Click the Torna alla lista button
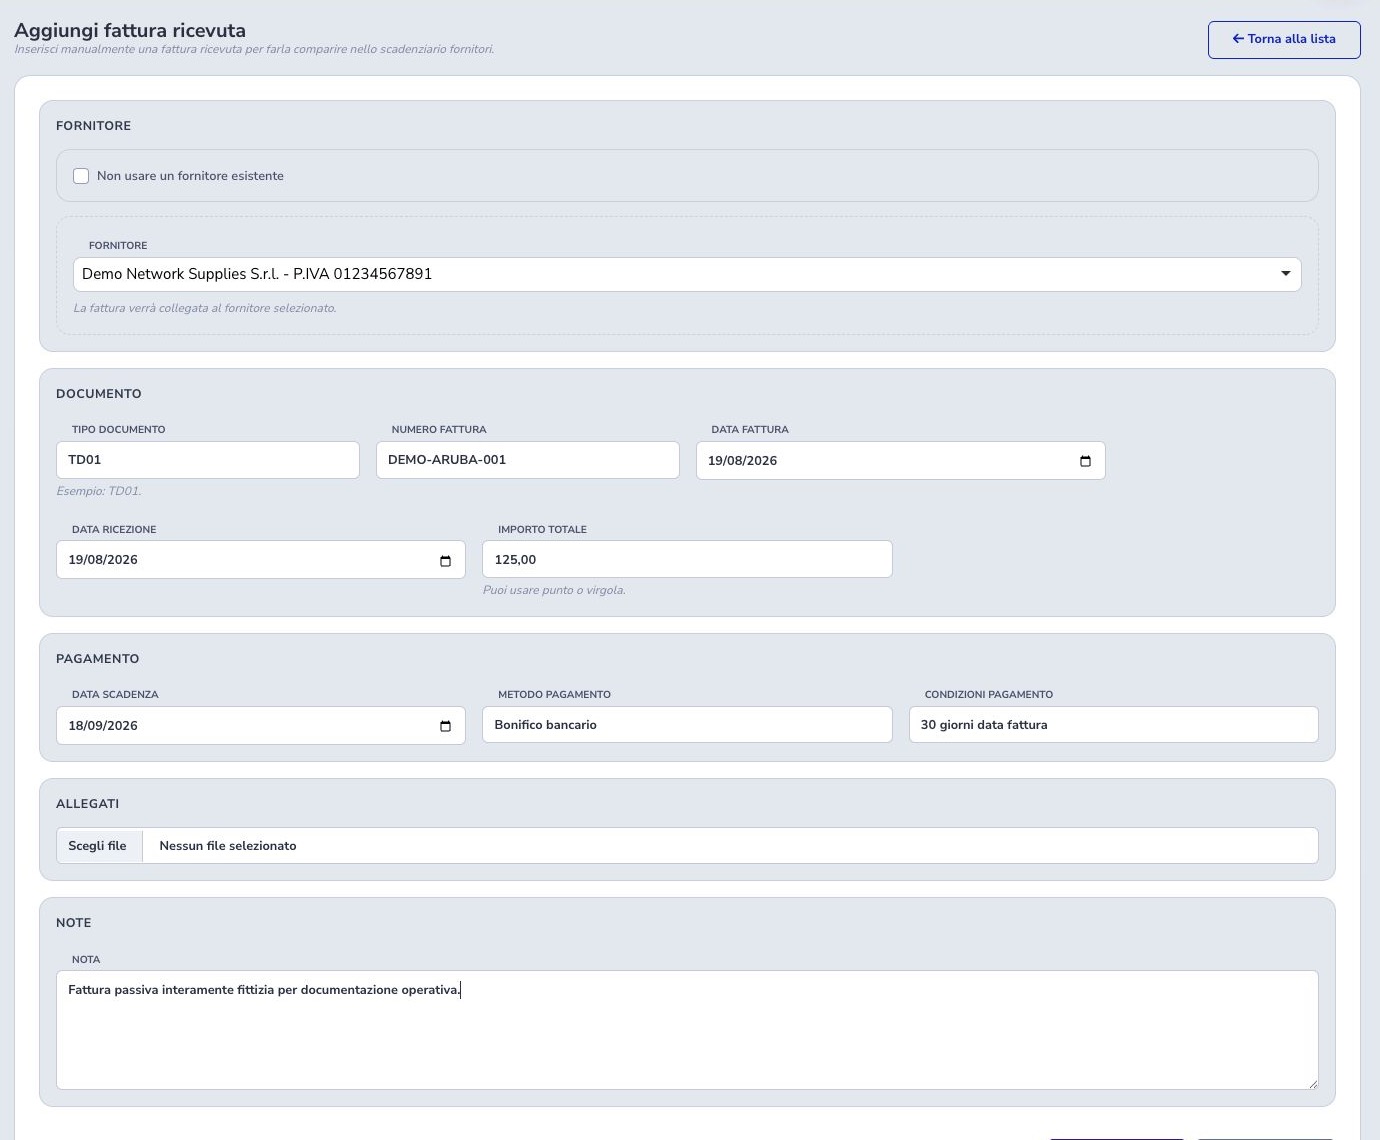The height and width of the screenshot is (1140, 1380). [1284, 39]
